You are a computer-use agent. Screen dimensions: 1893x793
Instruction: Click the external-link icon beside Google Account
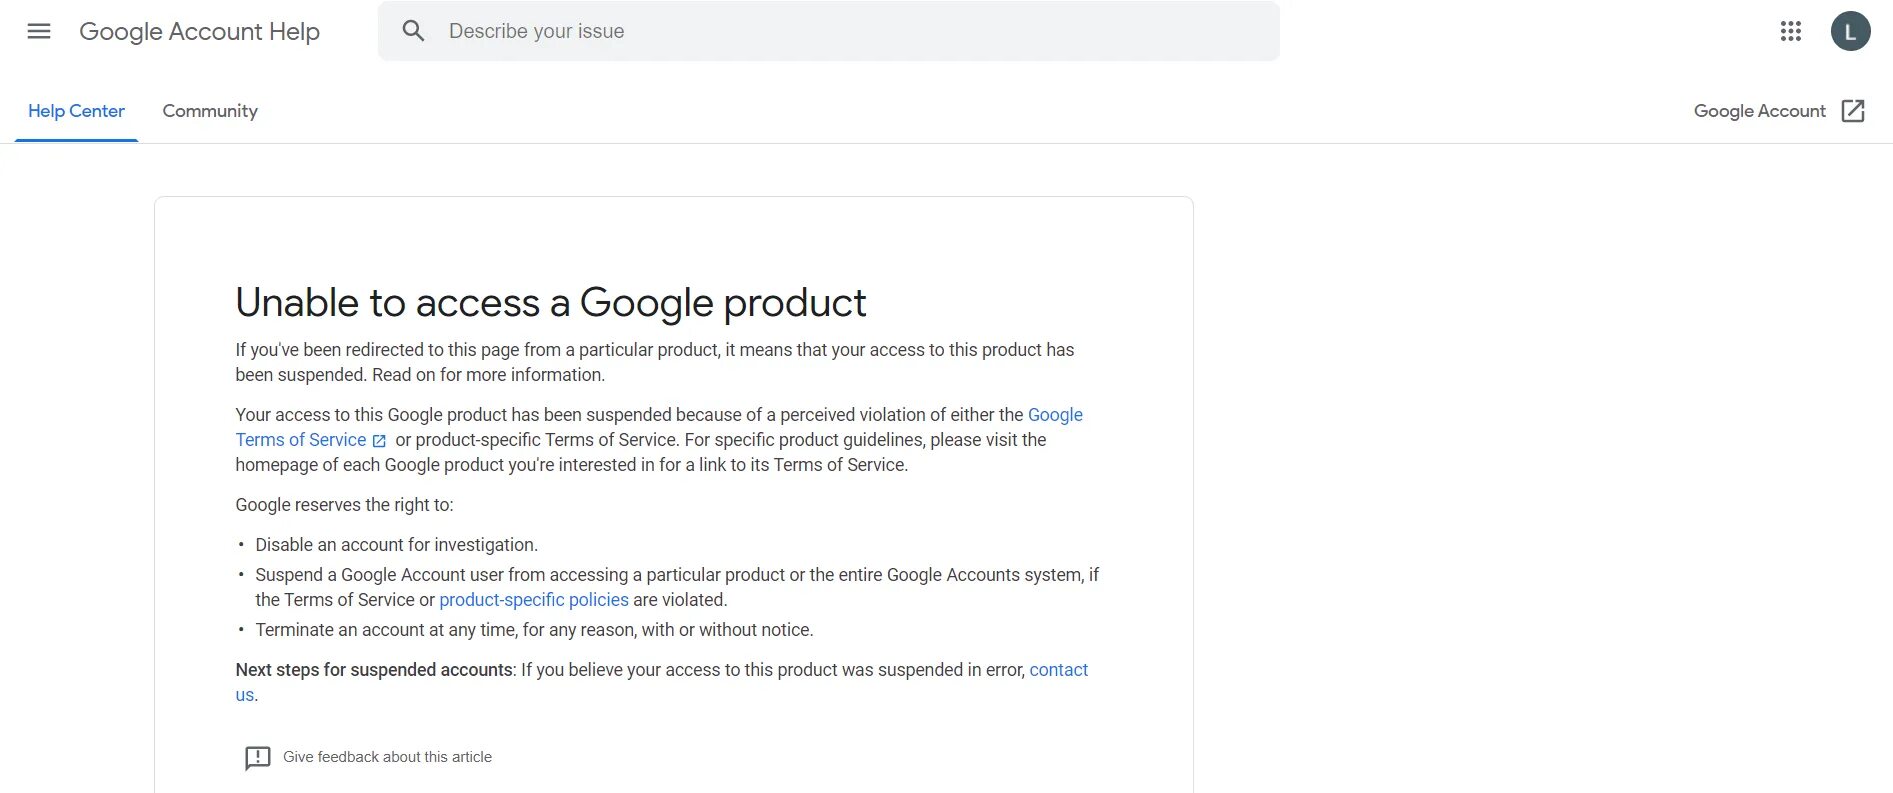1853,111
